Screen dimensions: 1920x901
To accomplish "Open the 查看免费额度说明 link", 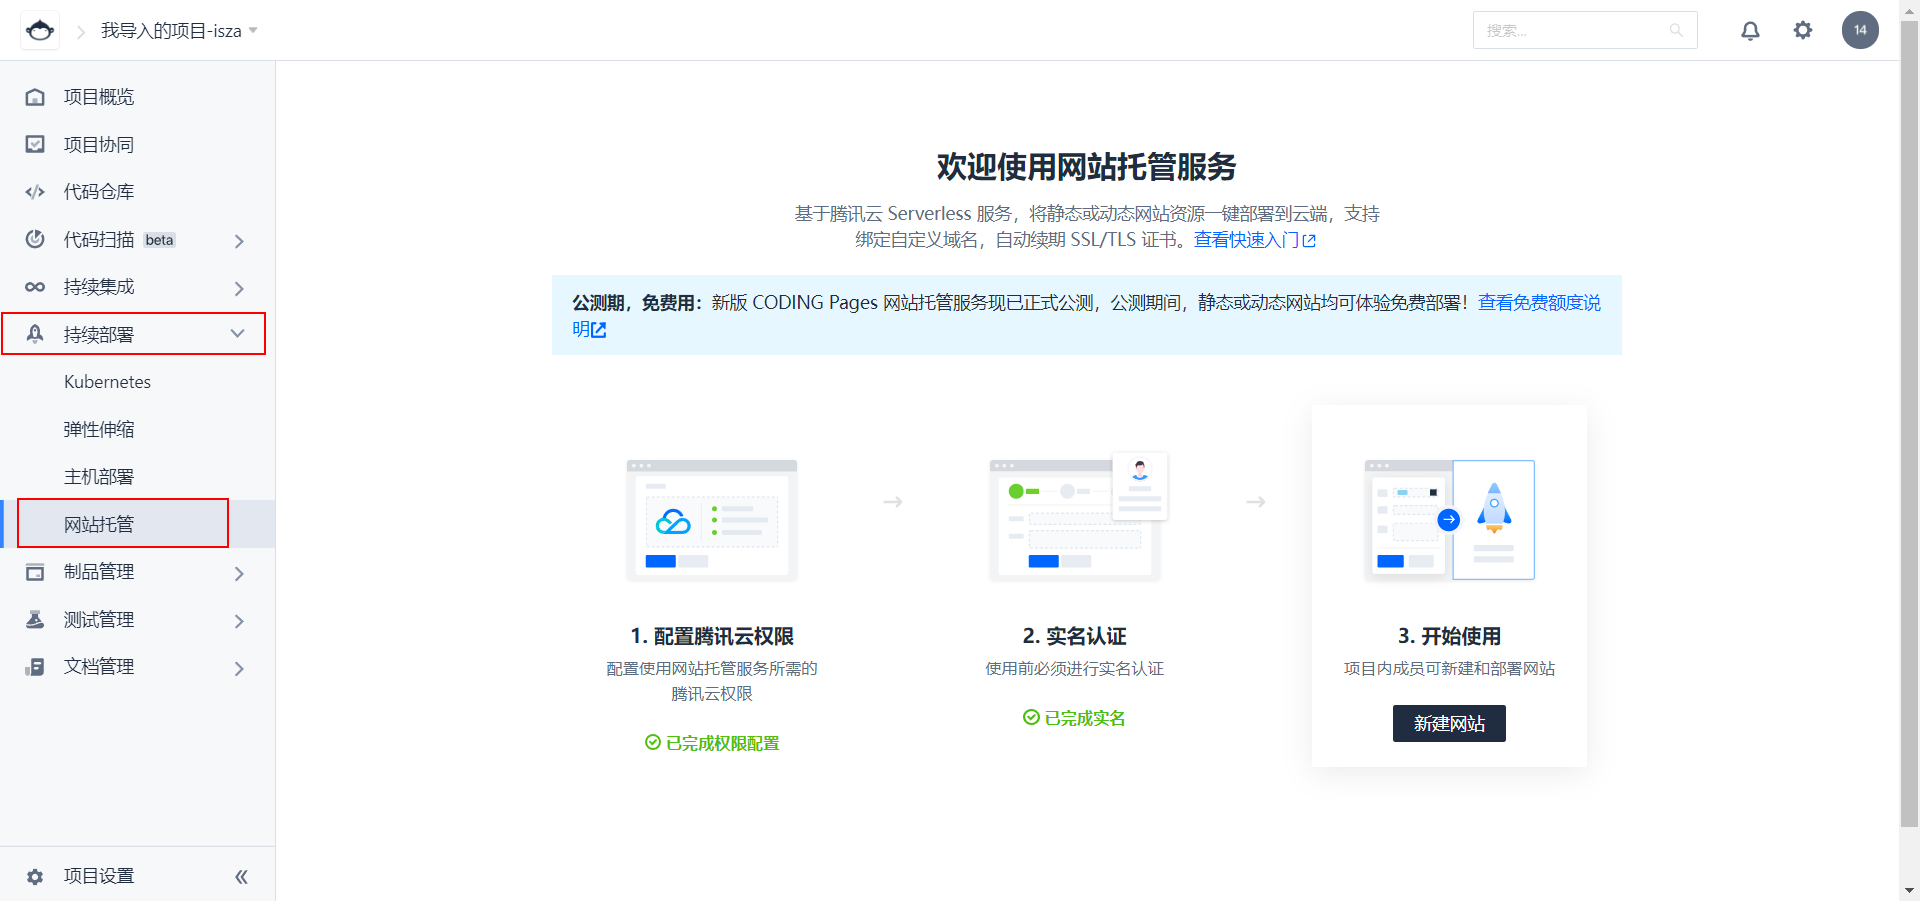I will 1539,303.
